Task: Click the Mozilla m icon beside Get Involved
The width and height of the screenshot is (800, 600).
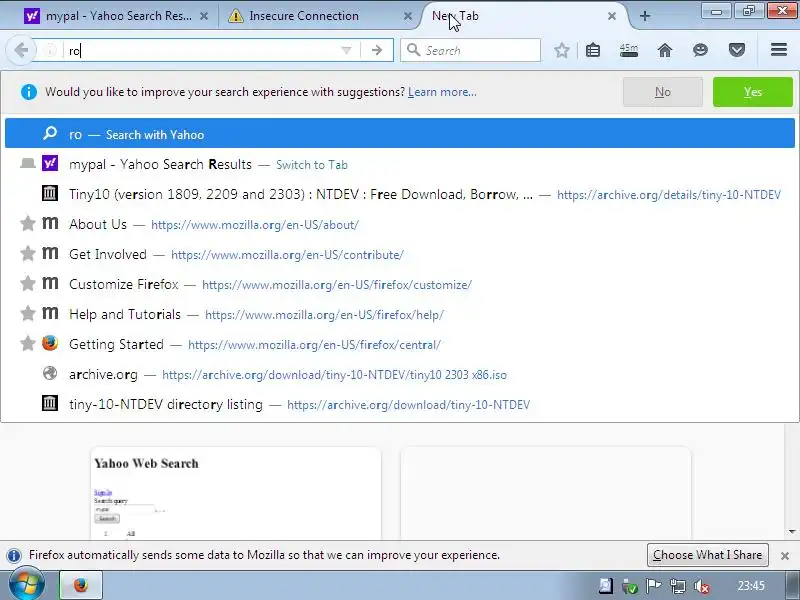Action: coord(49,253)
